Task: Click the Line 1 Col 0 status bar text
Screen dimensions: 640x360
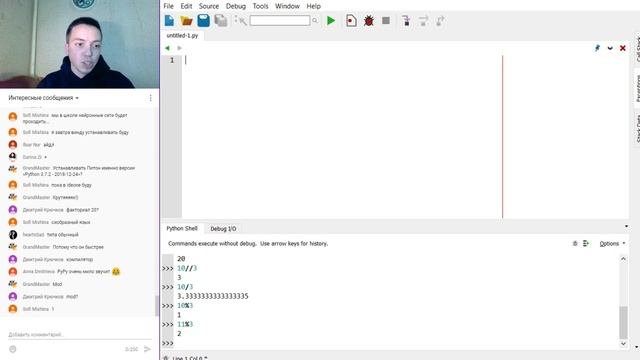Action: pyautogui.click(x=190, y=358)
